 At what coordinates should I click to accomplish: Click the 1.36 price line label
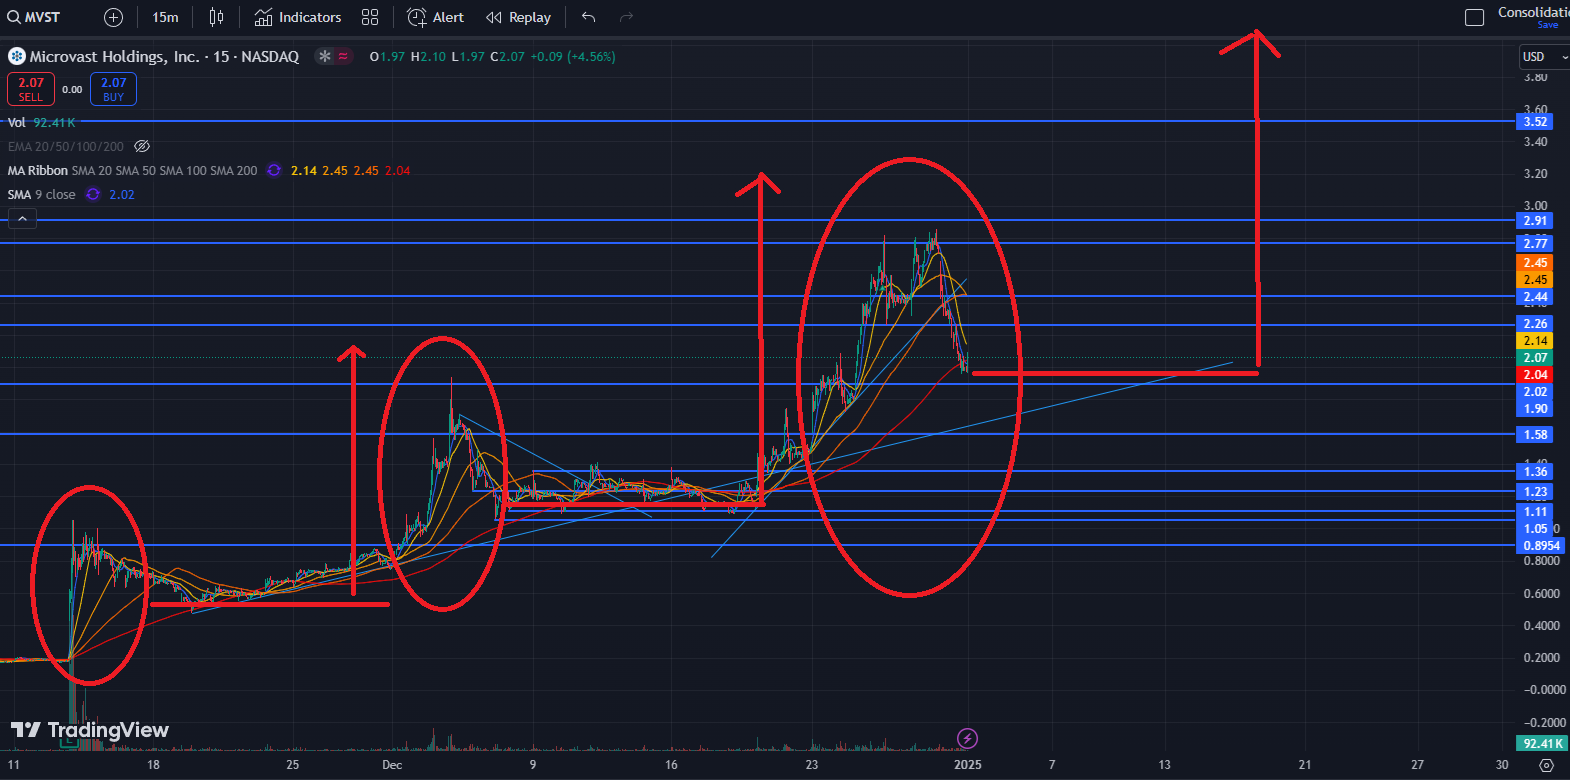tap(1535, 472)
